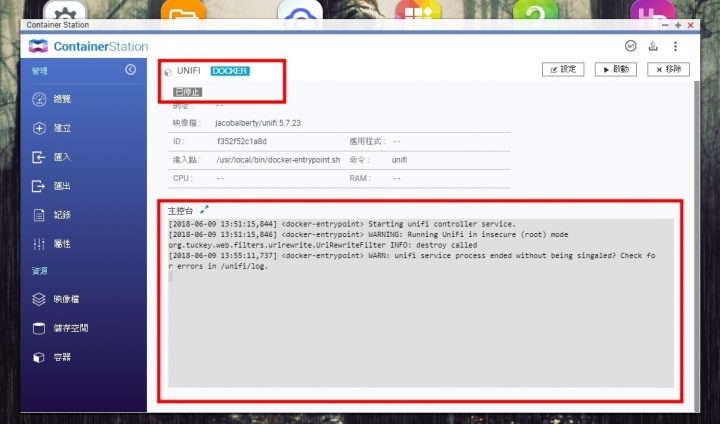Click the 總覽 gauge icon
Screen dimensions: 720x424
click(x=39, y=99)
